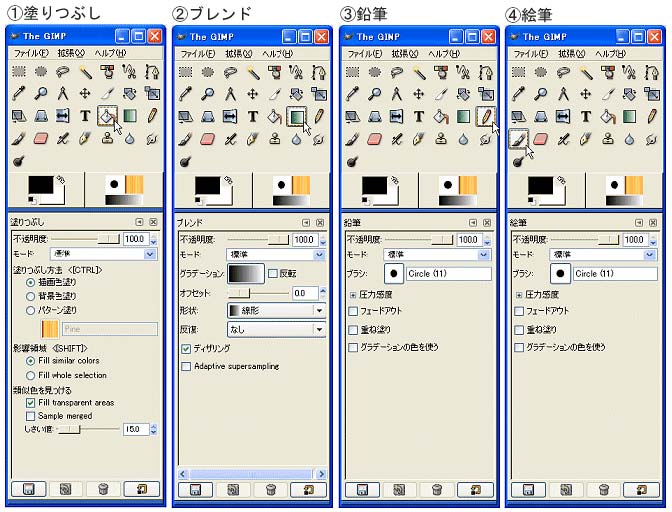Open 拡張 menu in the 塗りつぶし window
This screenshot has height=512, width=672.
(x=71, y=53)
